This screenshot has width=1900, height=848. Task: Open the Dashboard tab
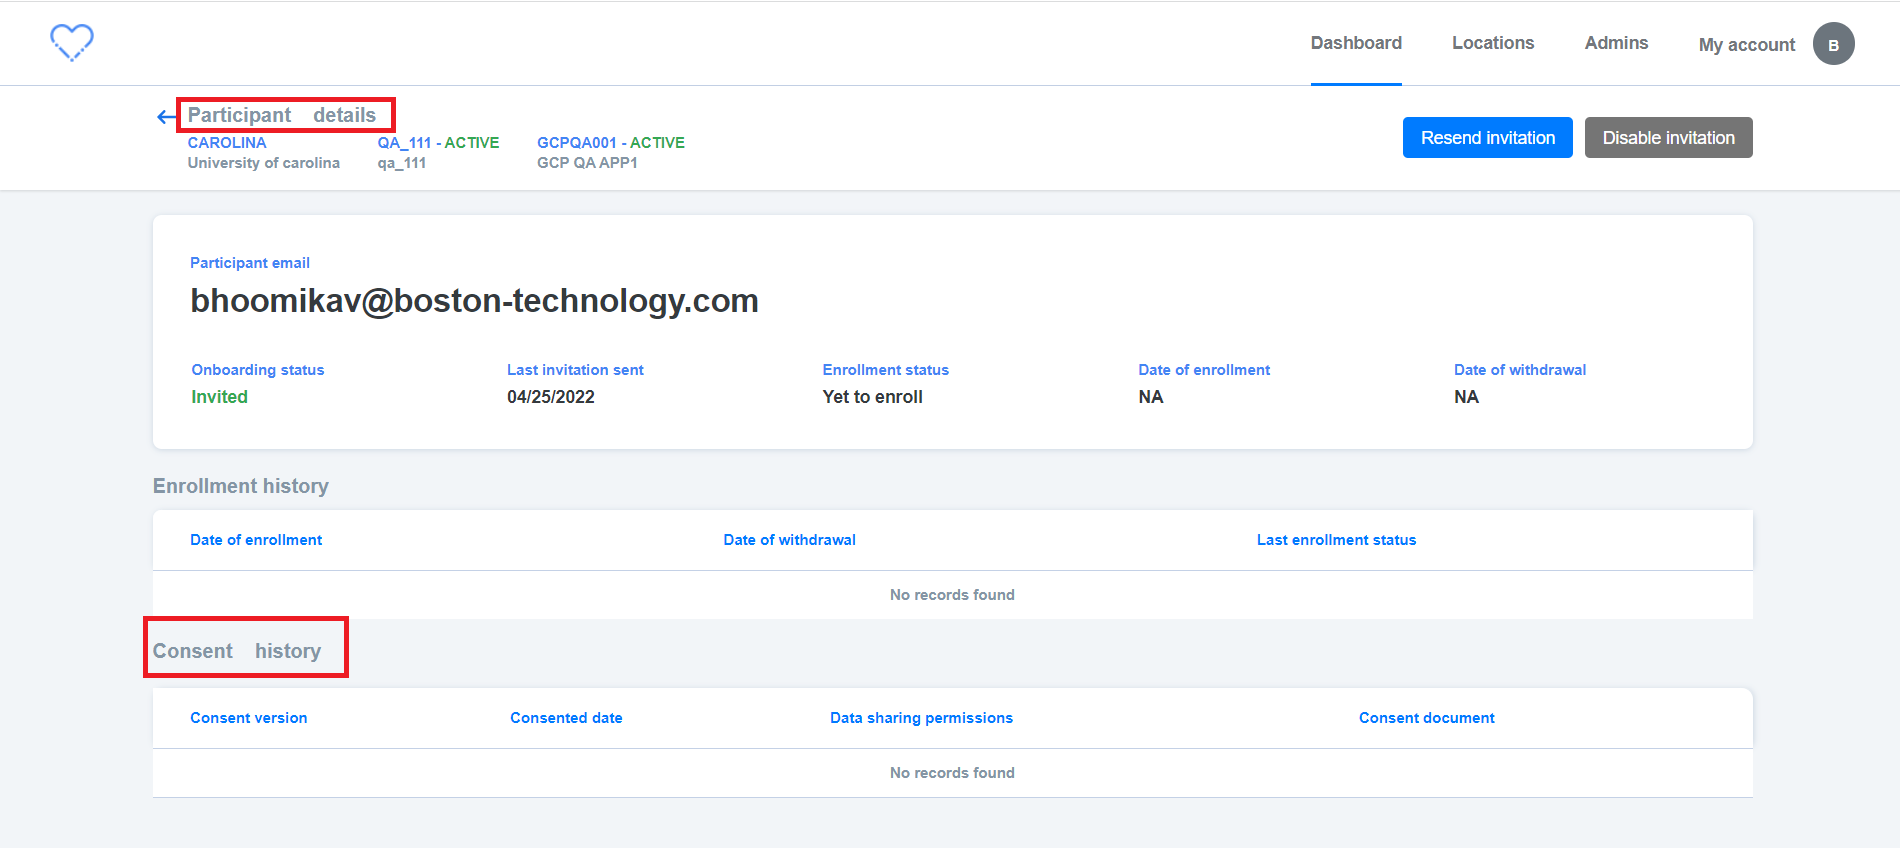[x=1356, y=43]
